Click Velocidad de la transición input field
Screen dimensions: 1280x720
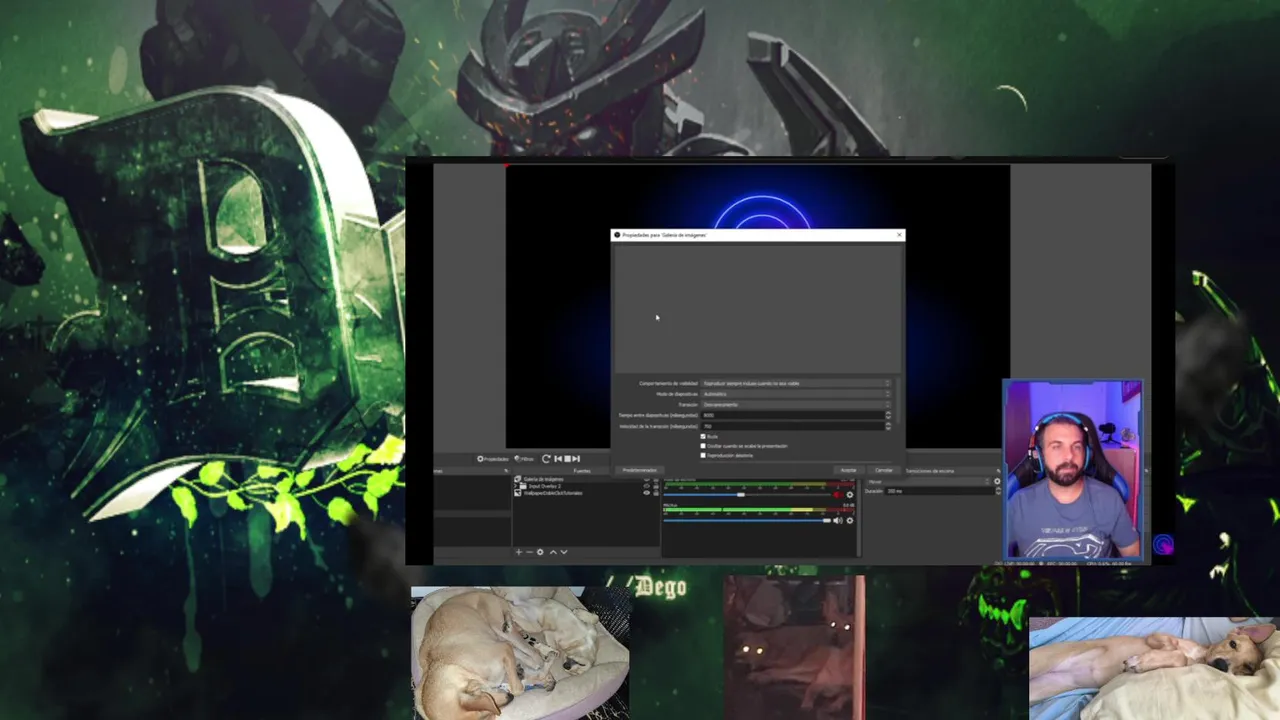[792, 426]
